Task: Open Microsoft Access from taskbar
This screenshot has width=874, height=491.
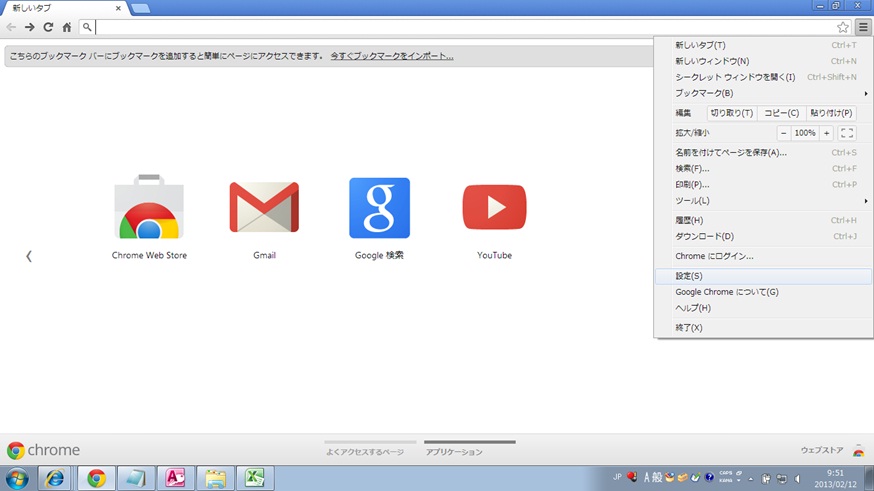Action: point(175,478)
